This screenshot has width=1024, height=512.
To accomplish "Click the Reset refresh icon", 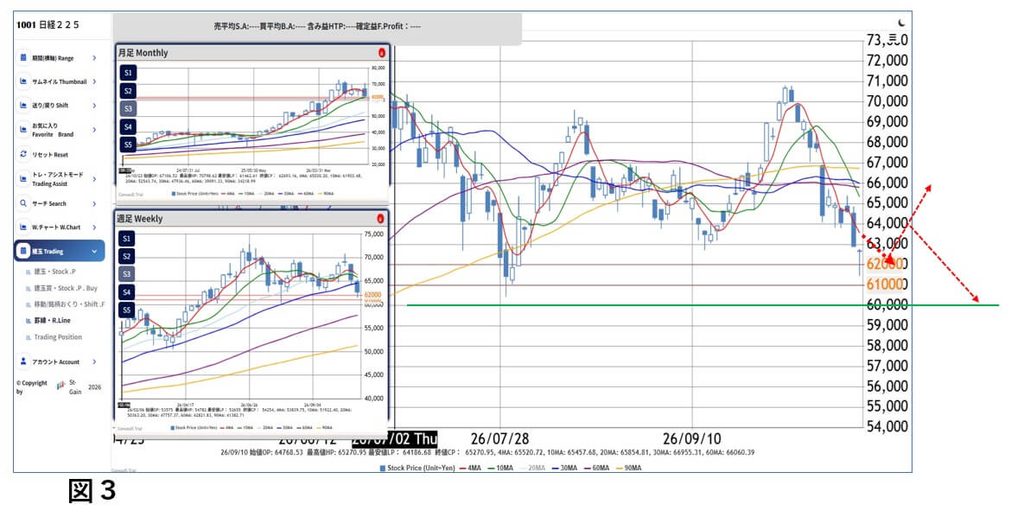I will click(24, 155).
